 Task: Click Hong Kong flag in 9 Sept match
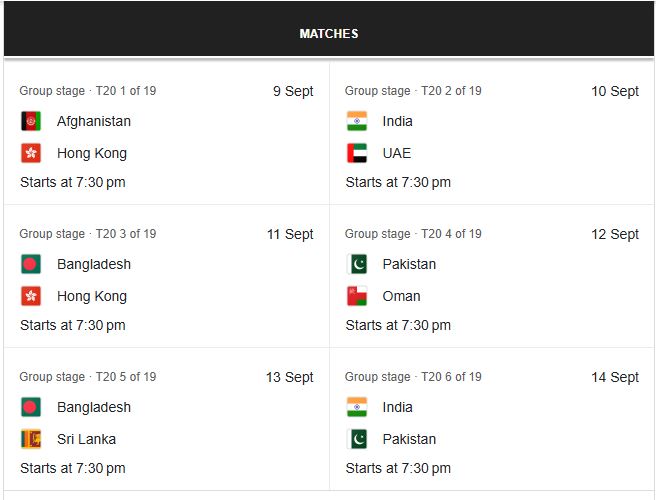tap(31, 153)
